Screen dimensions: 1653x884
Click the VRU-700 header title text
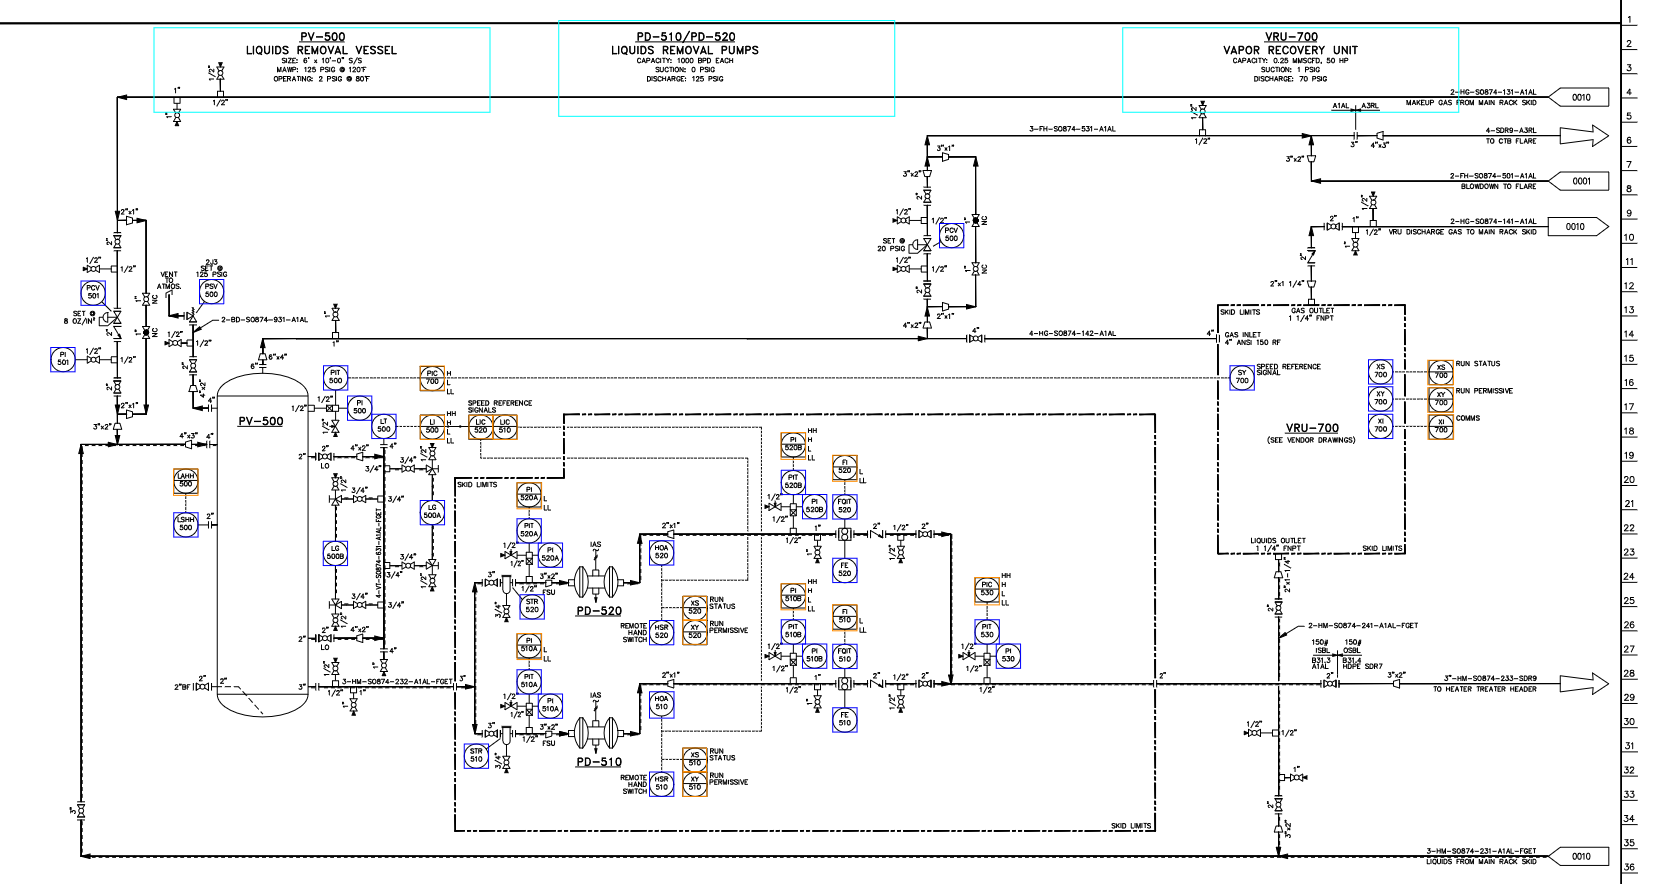1291,37
